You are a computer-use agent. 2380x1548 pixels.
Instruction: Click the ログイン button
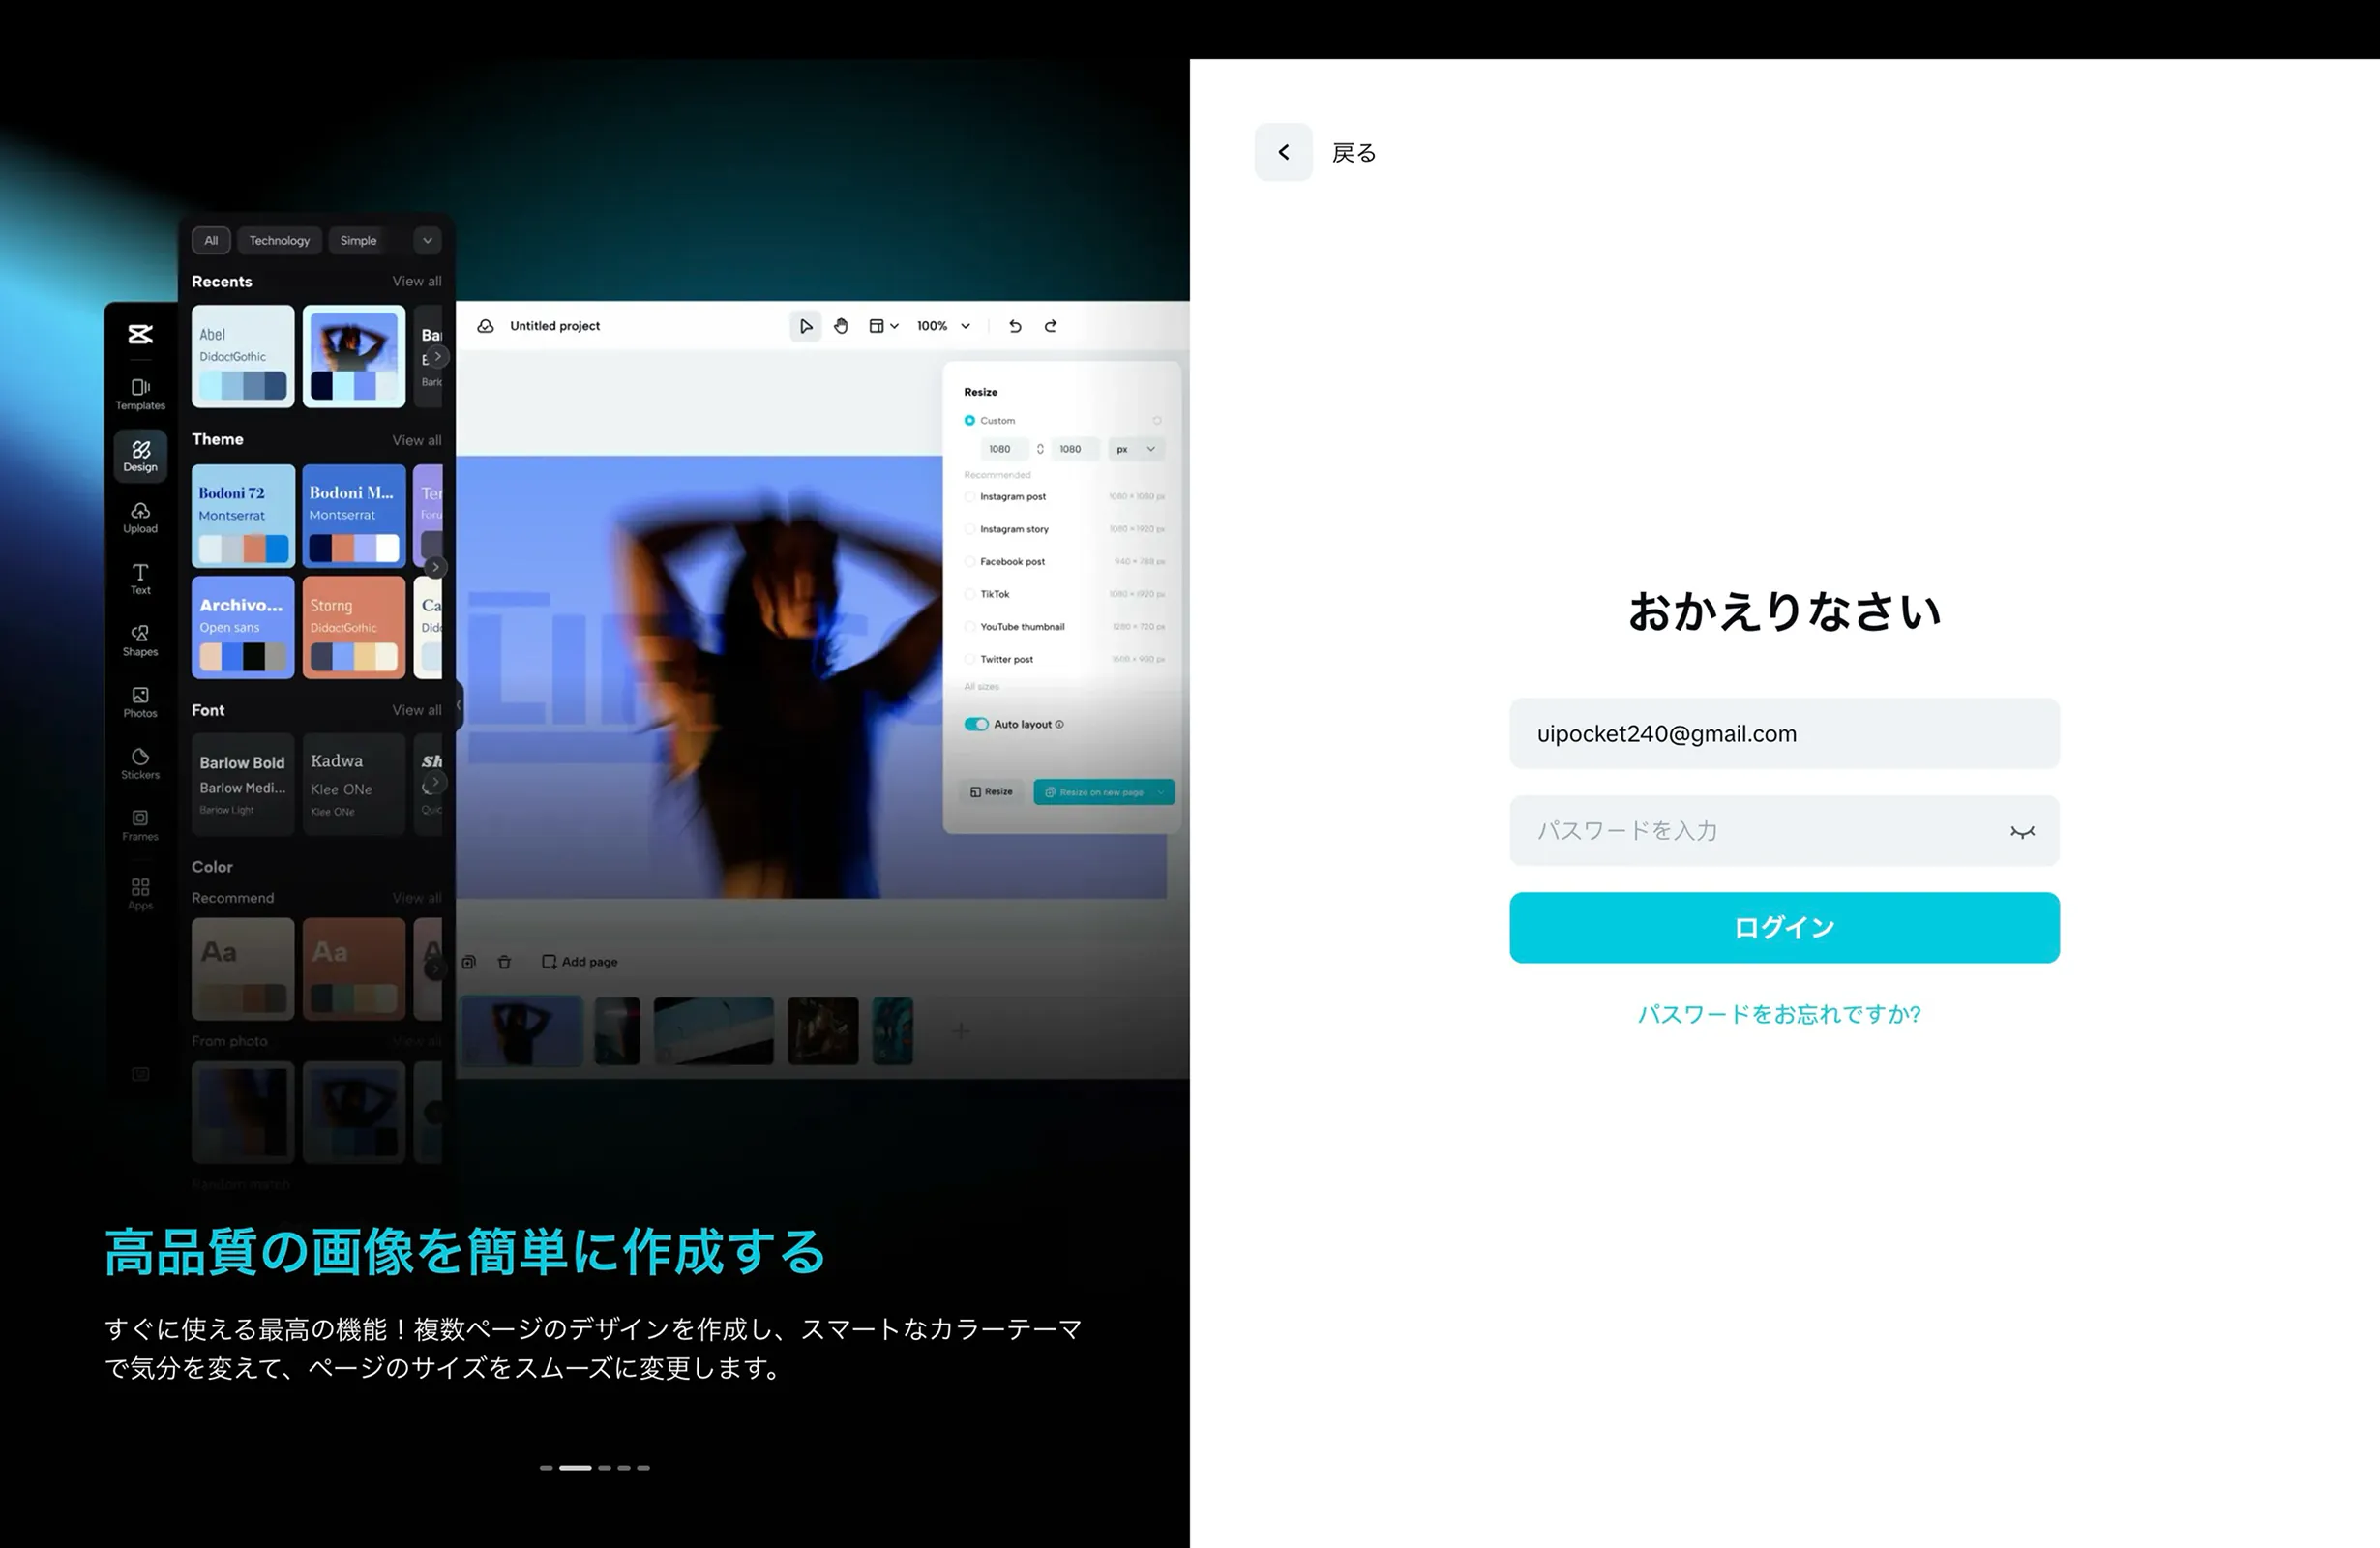point(1784,928)
